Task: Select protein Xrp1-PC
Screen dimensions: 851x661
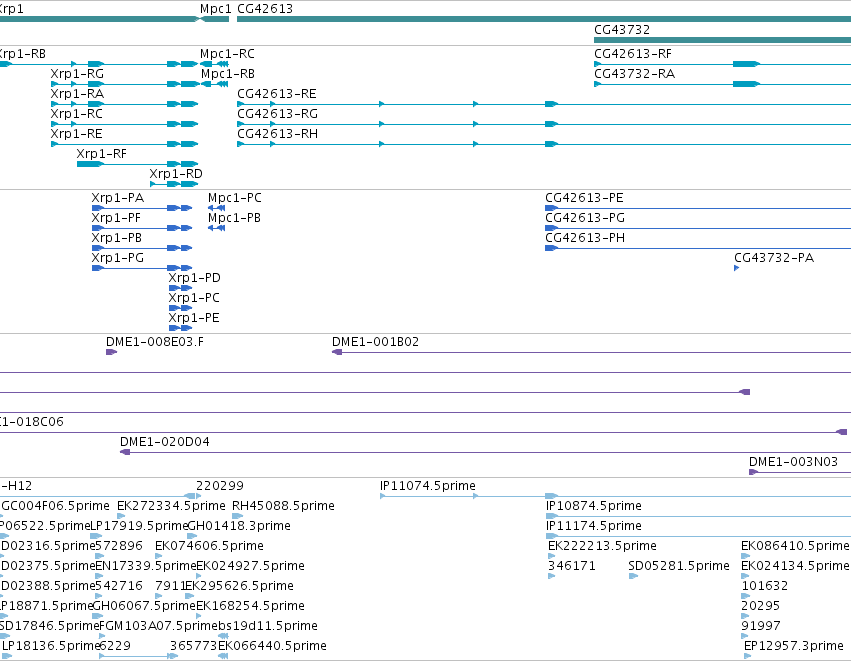Action: coord(194,298)
